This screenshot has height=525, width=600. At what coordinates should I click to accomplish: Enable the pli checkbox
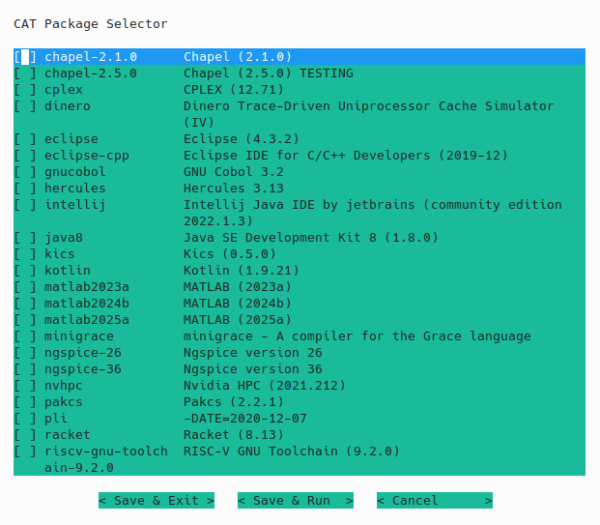point(25,419)
